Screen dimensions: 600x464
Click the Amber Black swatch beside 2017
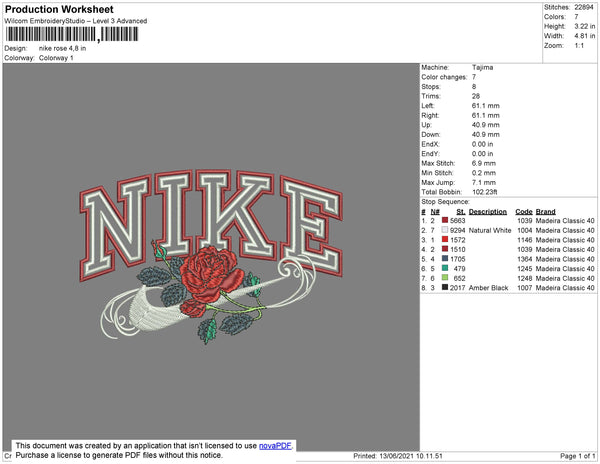445,287
